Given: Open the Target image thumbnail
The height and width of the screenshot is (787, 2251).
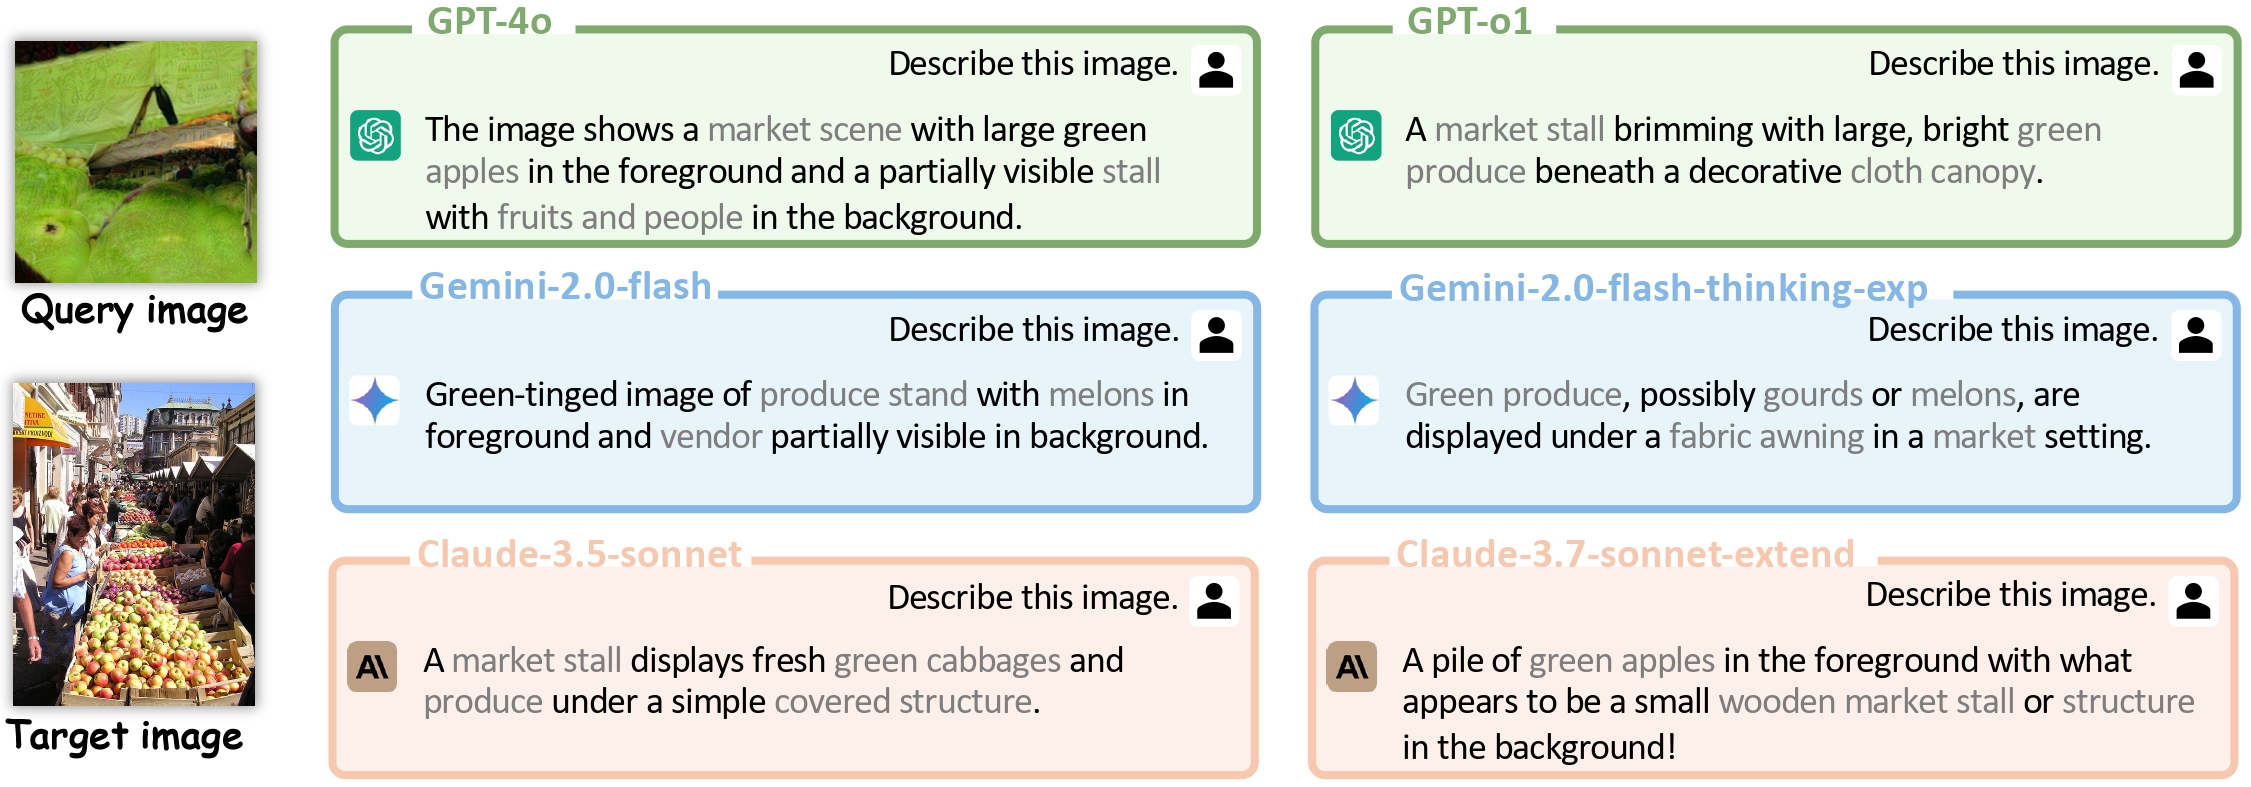Looking at the screenshot, I should click(134, 544).
